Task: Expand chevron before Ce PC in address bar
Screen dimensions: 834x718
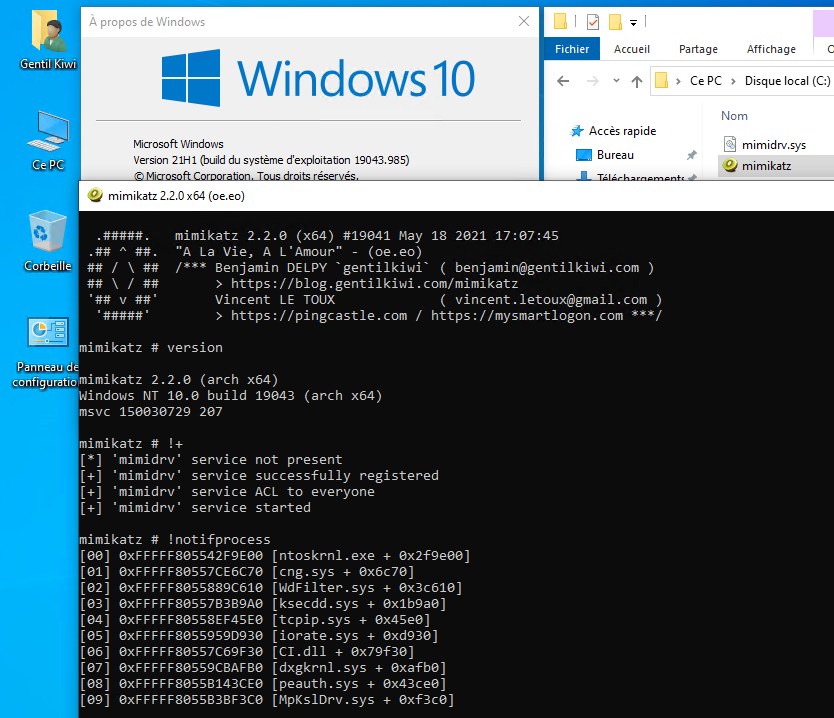Action: pyautogui.click(x=678, y=81)
